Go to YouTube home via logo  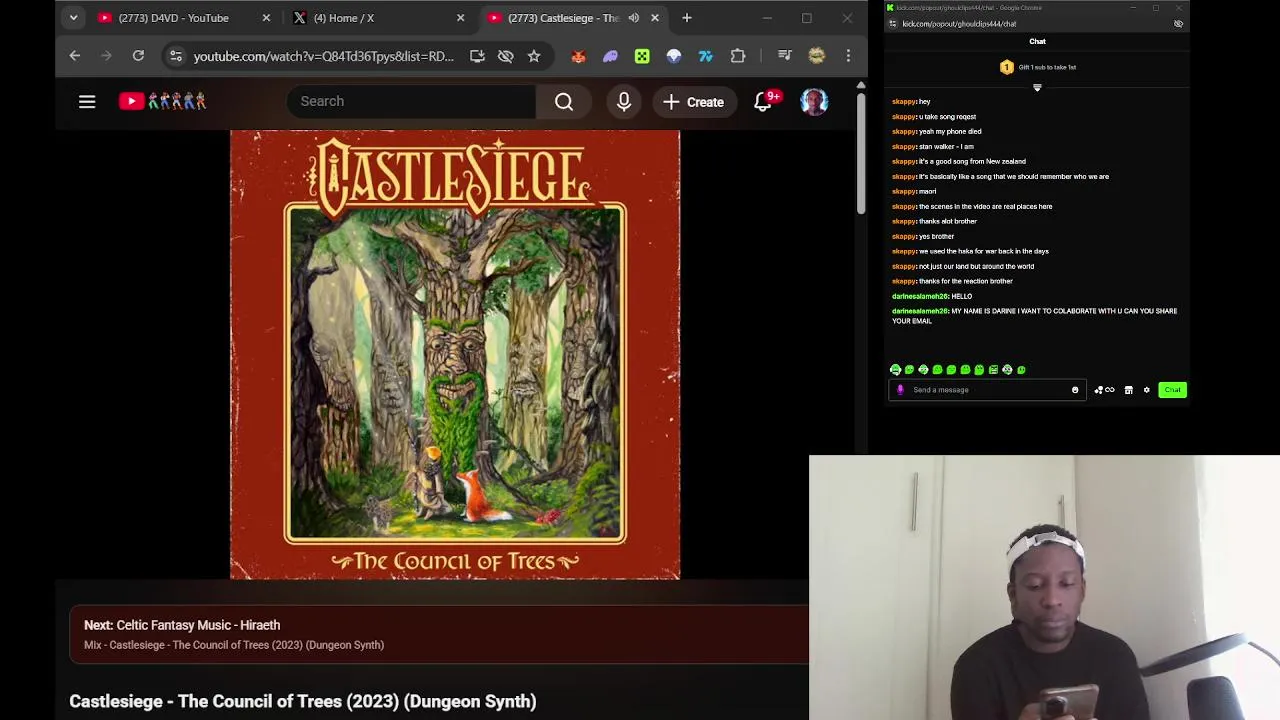click(163, 101)
